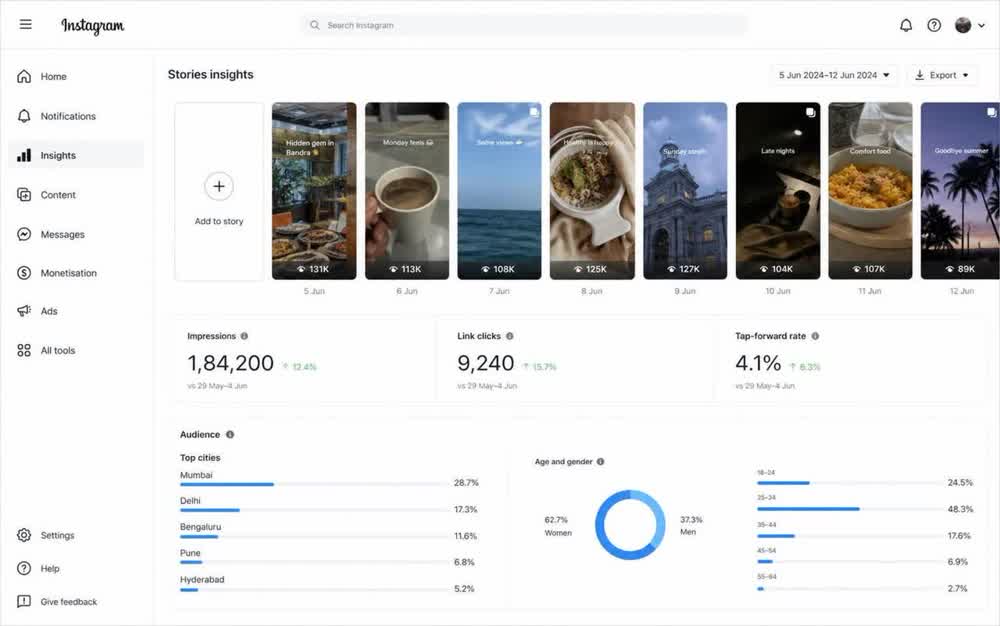Click the Add to story label
Screen dimensions: 1000x626
[x=219, y=221]
